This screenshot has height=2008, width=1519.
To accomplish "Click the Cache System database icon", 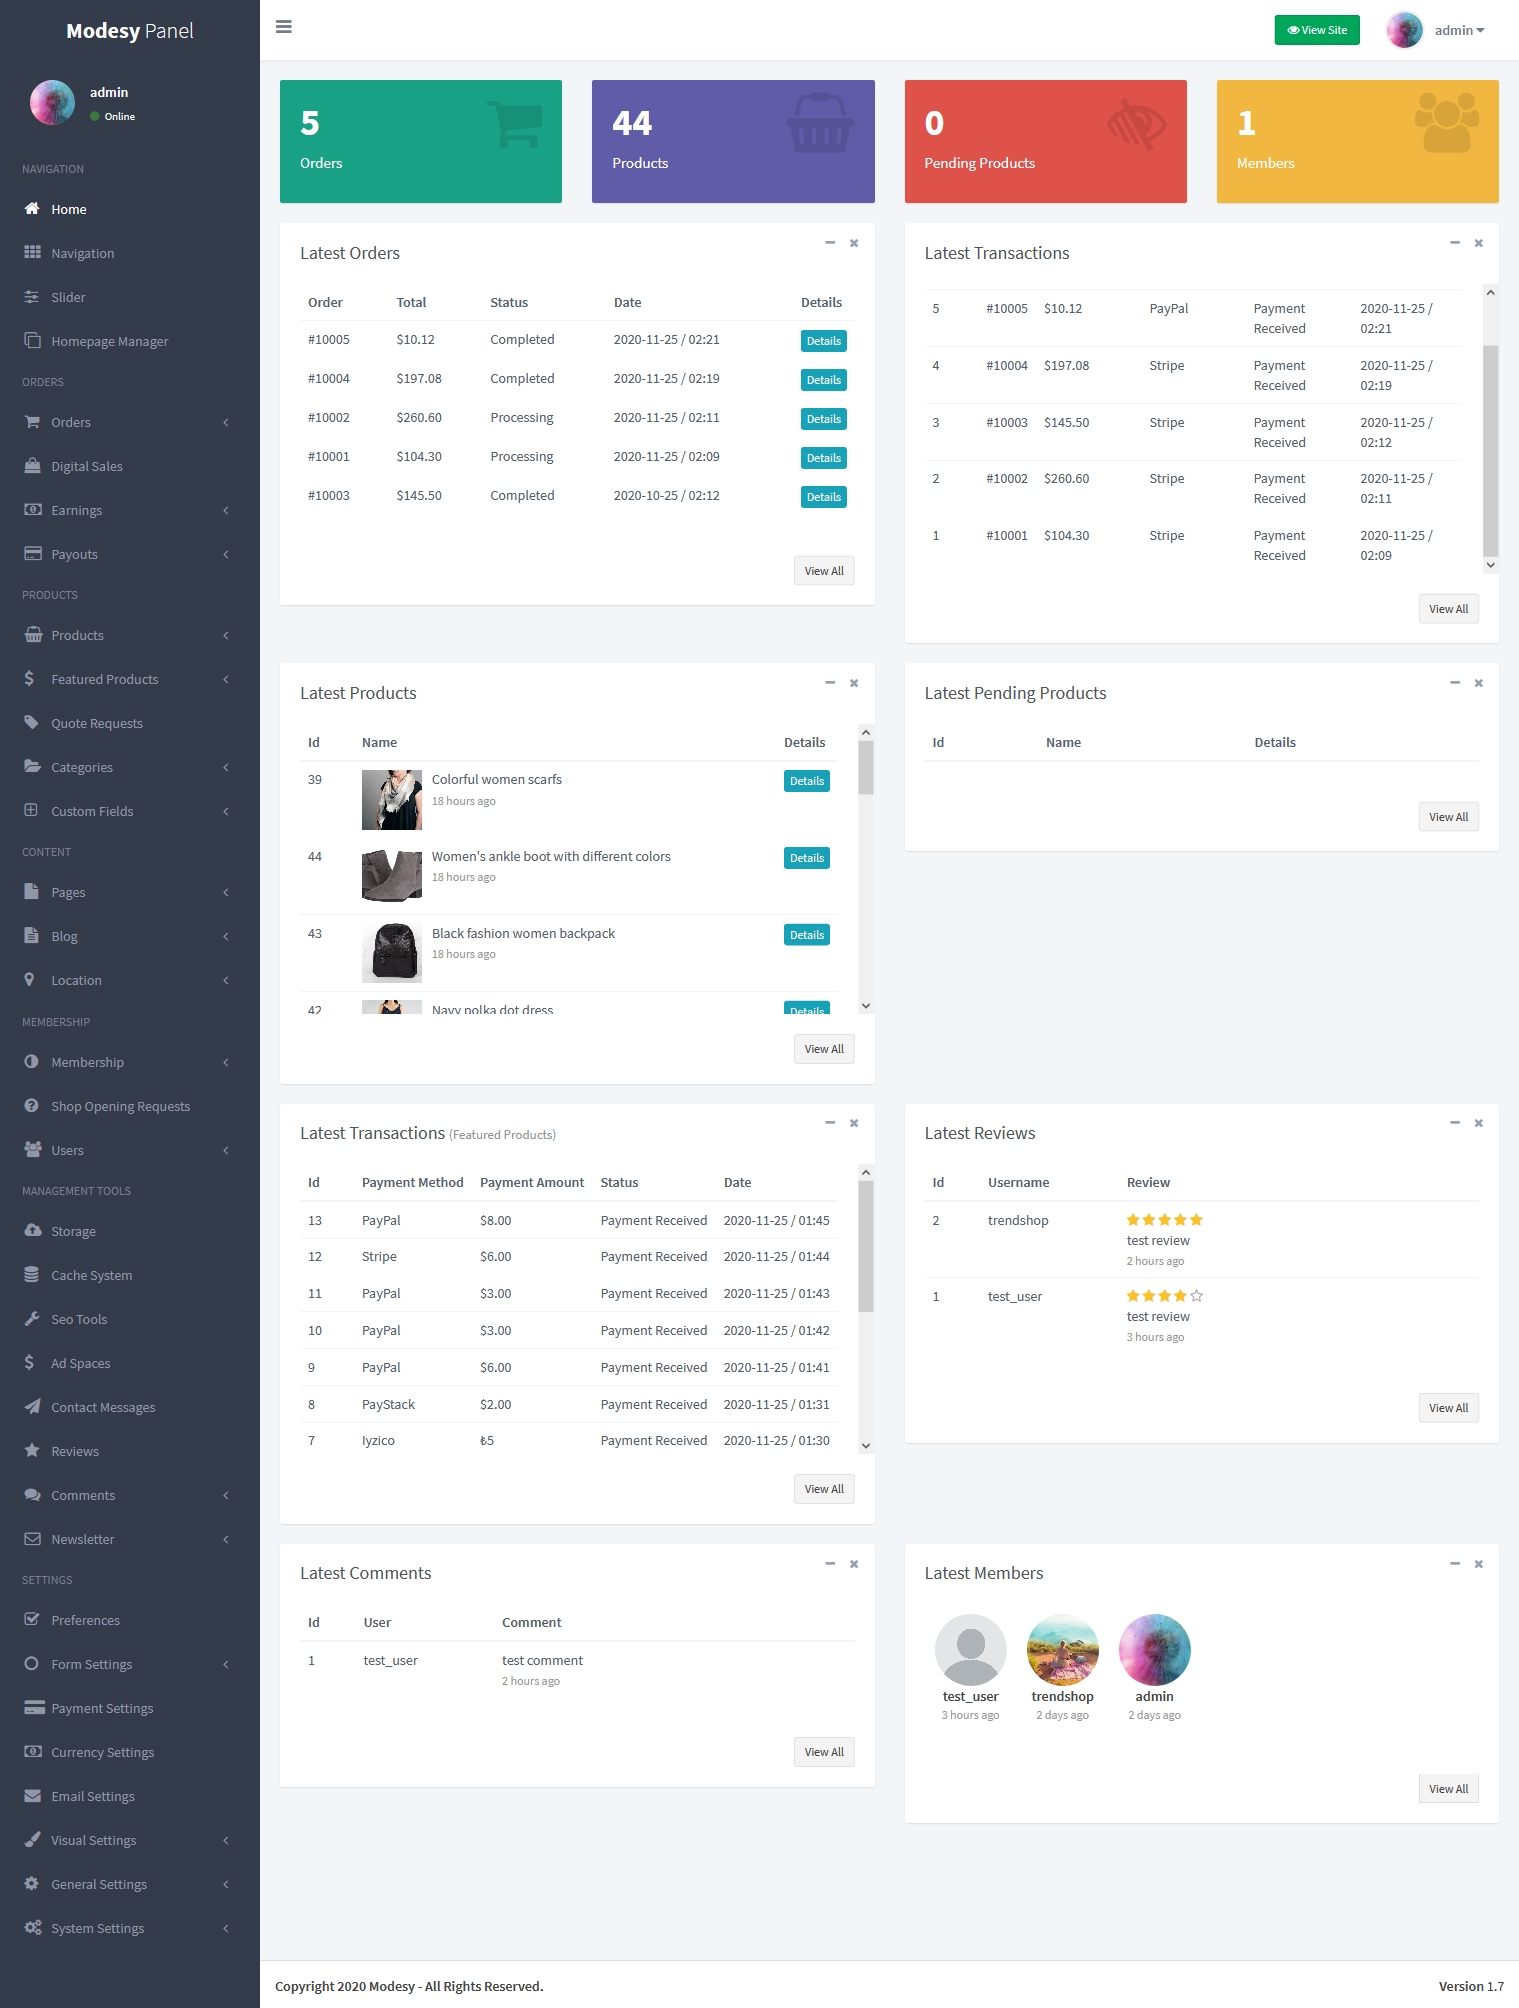I will click(32, 1275).
